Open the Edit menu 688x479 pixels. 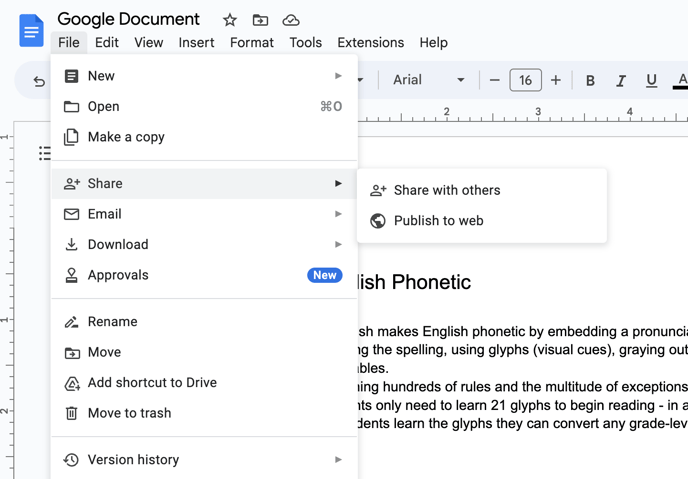coord(107,43)
